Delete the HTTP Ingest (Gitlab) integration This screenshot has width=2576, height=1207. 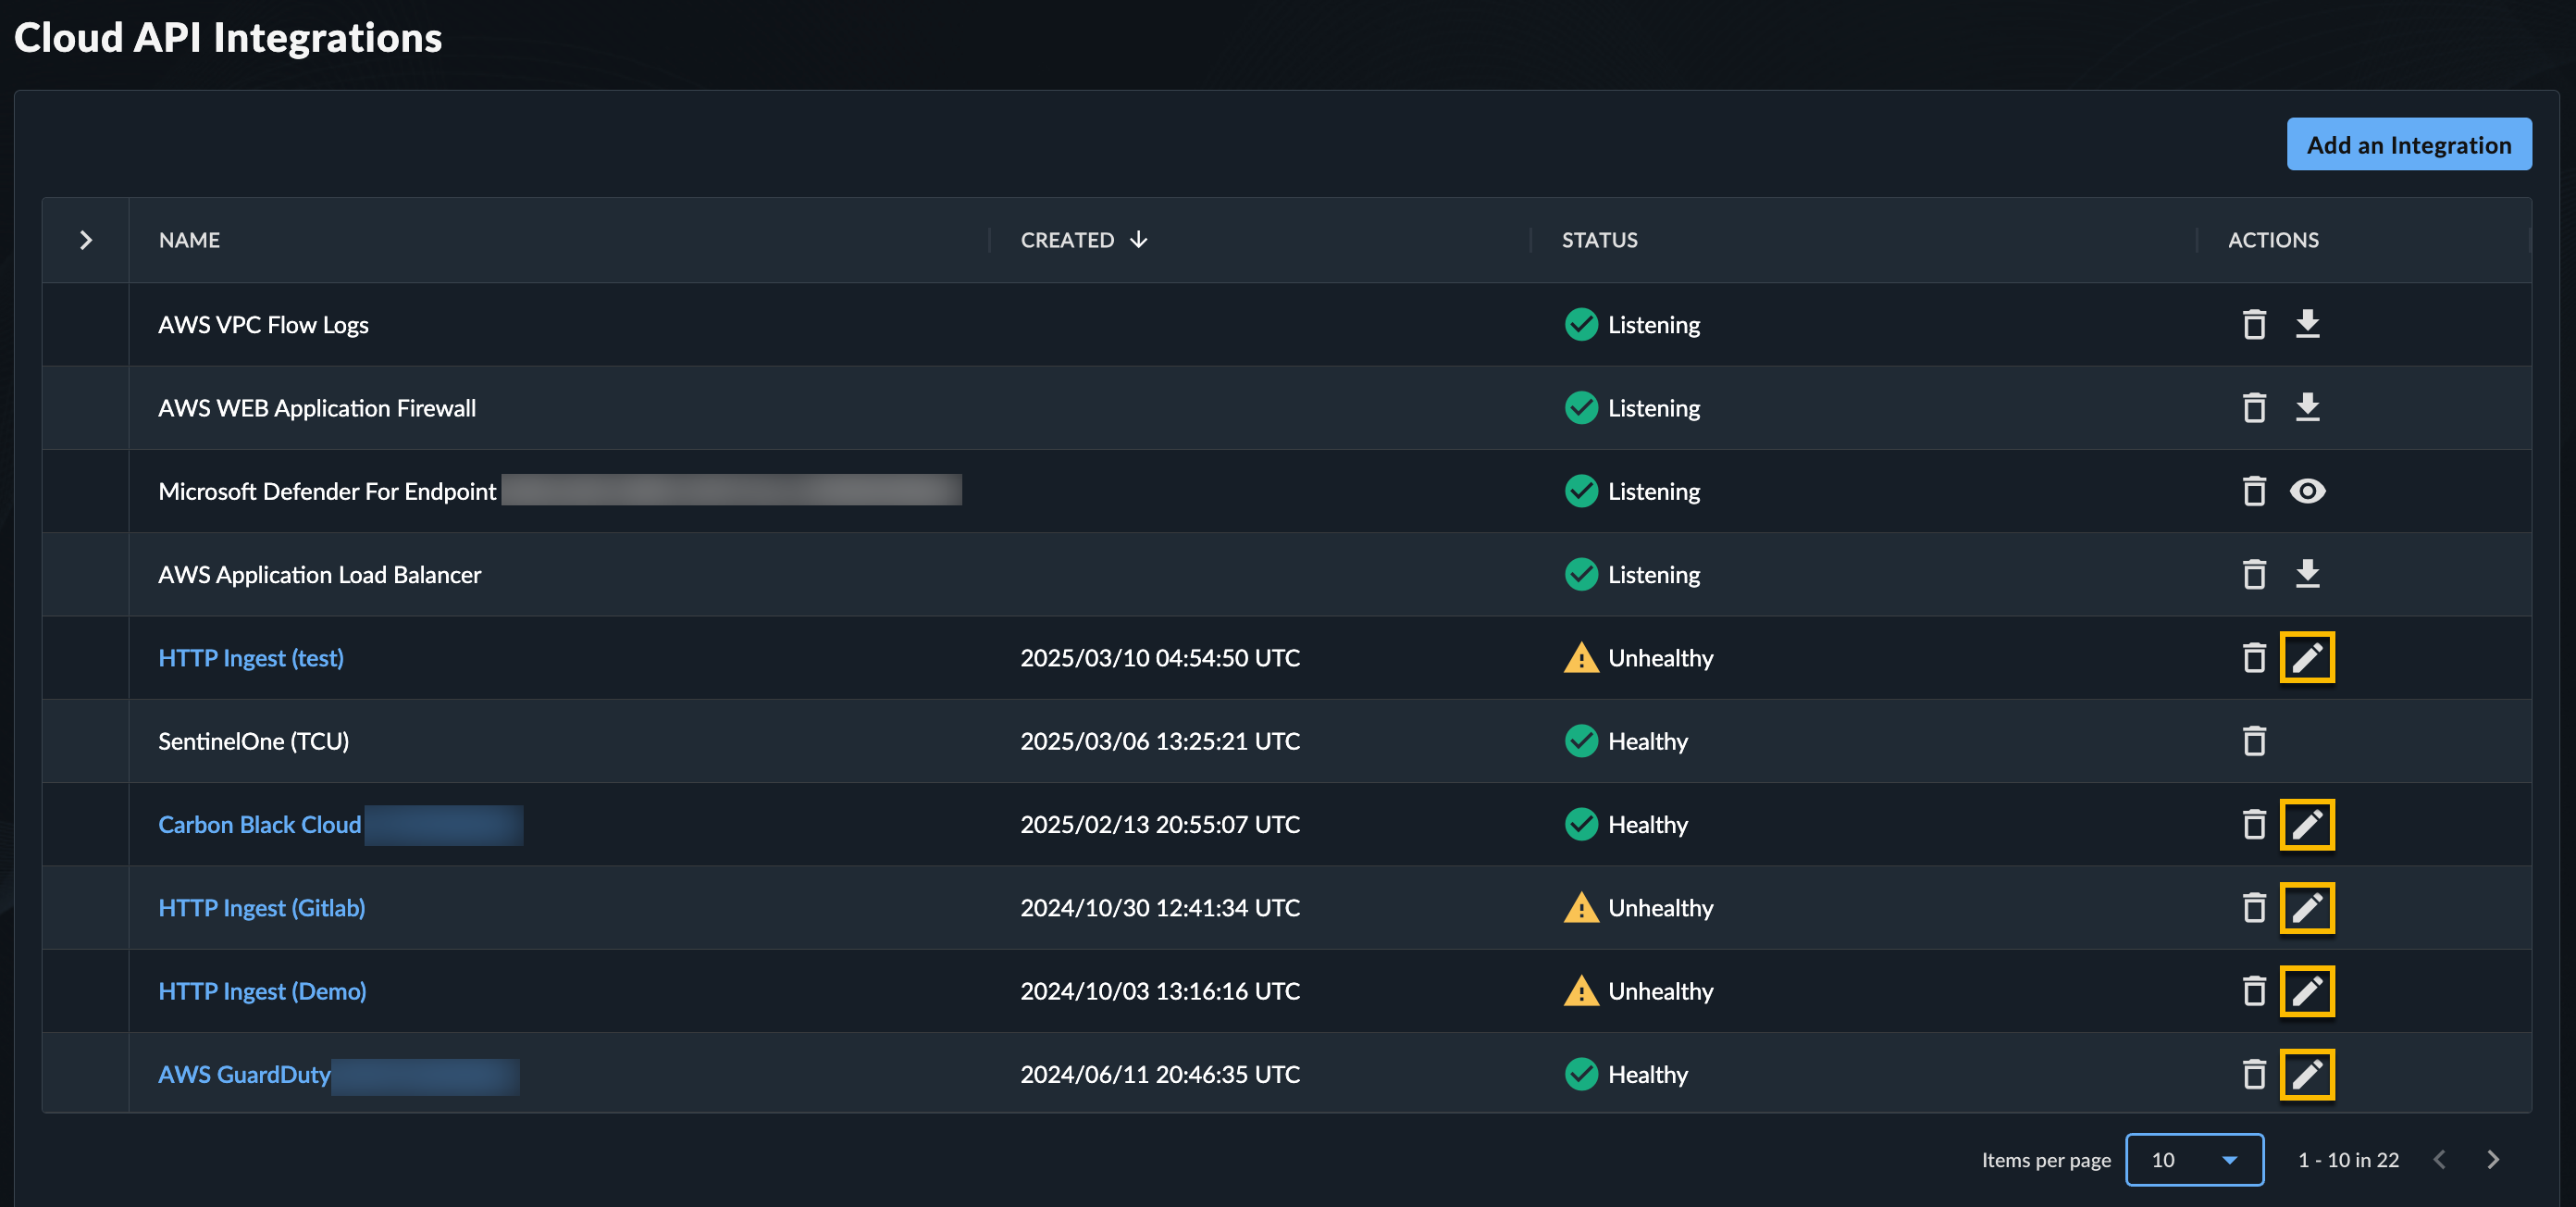pos(2254,908)
